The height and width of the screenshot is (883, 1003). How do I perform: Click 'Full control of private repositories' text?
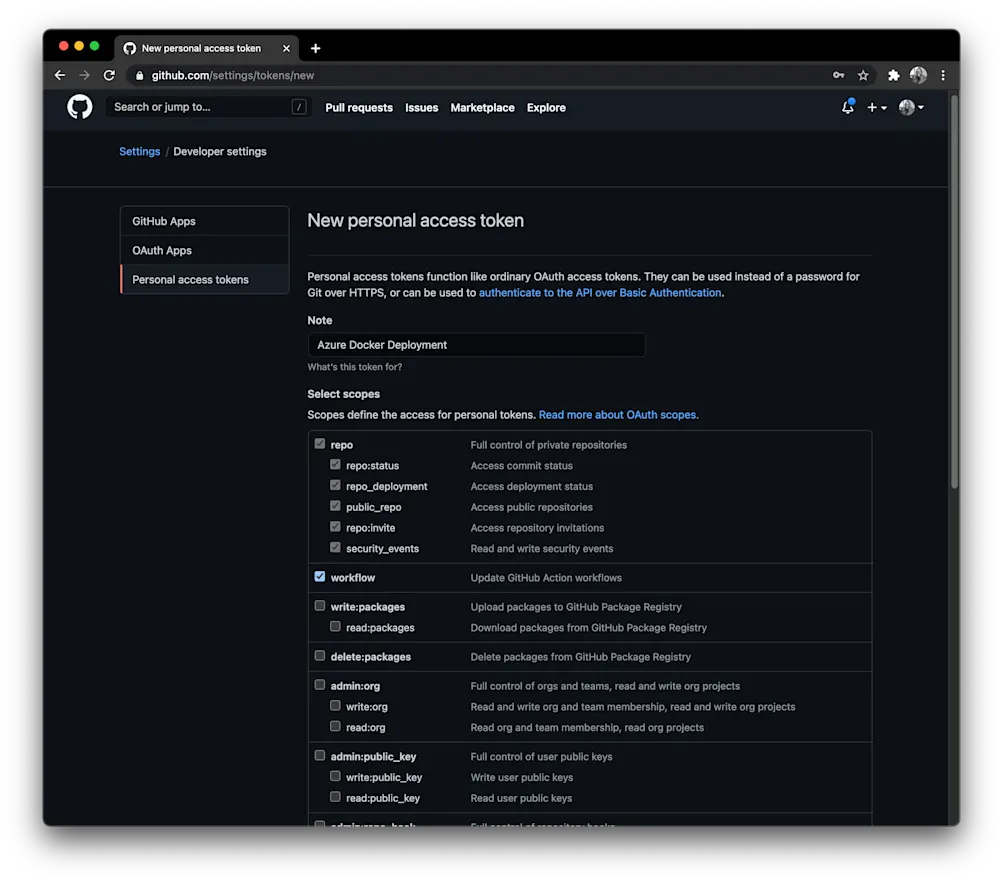tap(549, 445)
